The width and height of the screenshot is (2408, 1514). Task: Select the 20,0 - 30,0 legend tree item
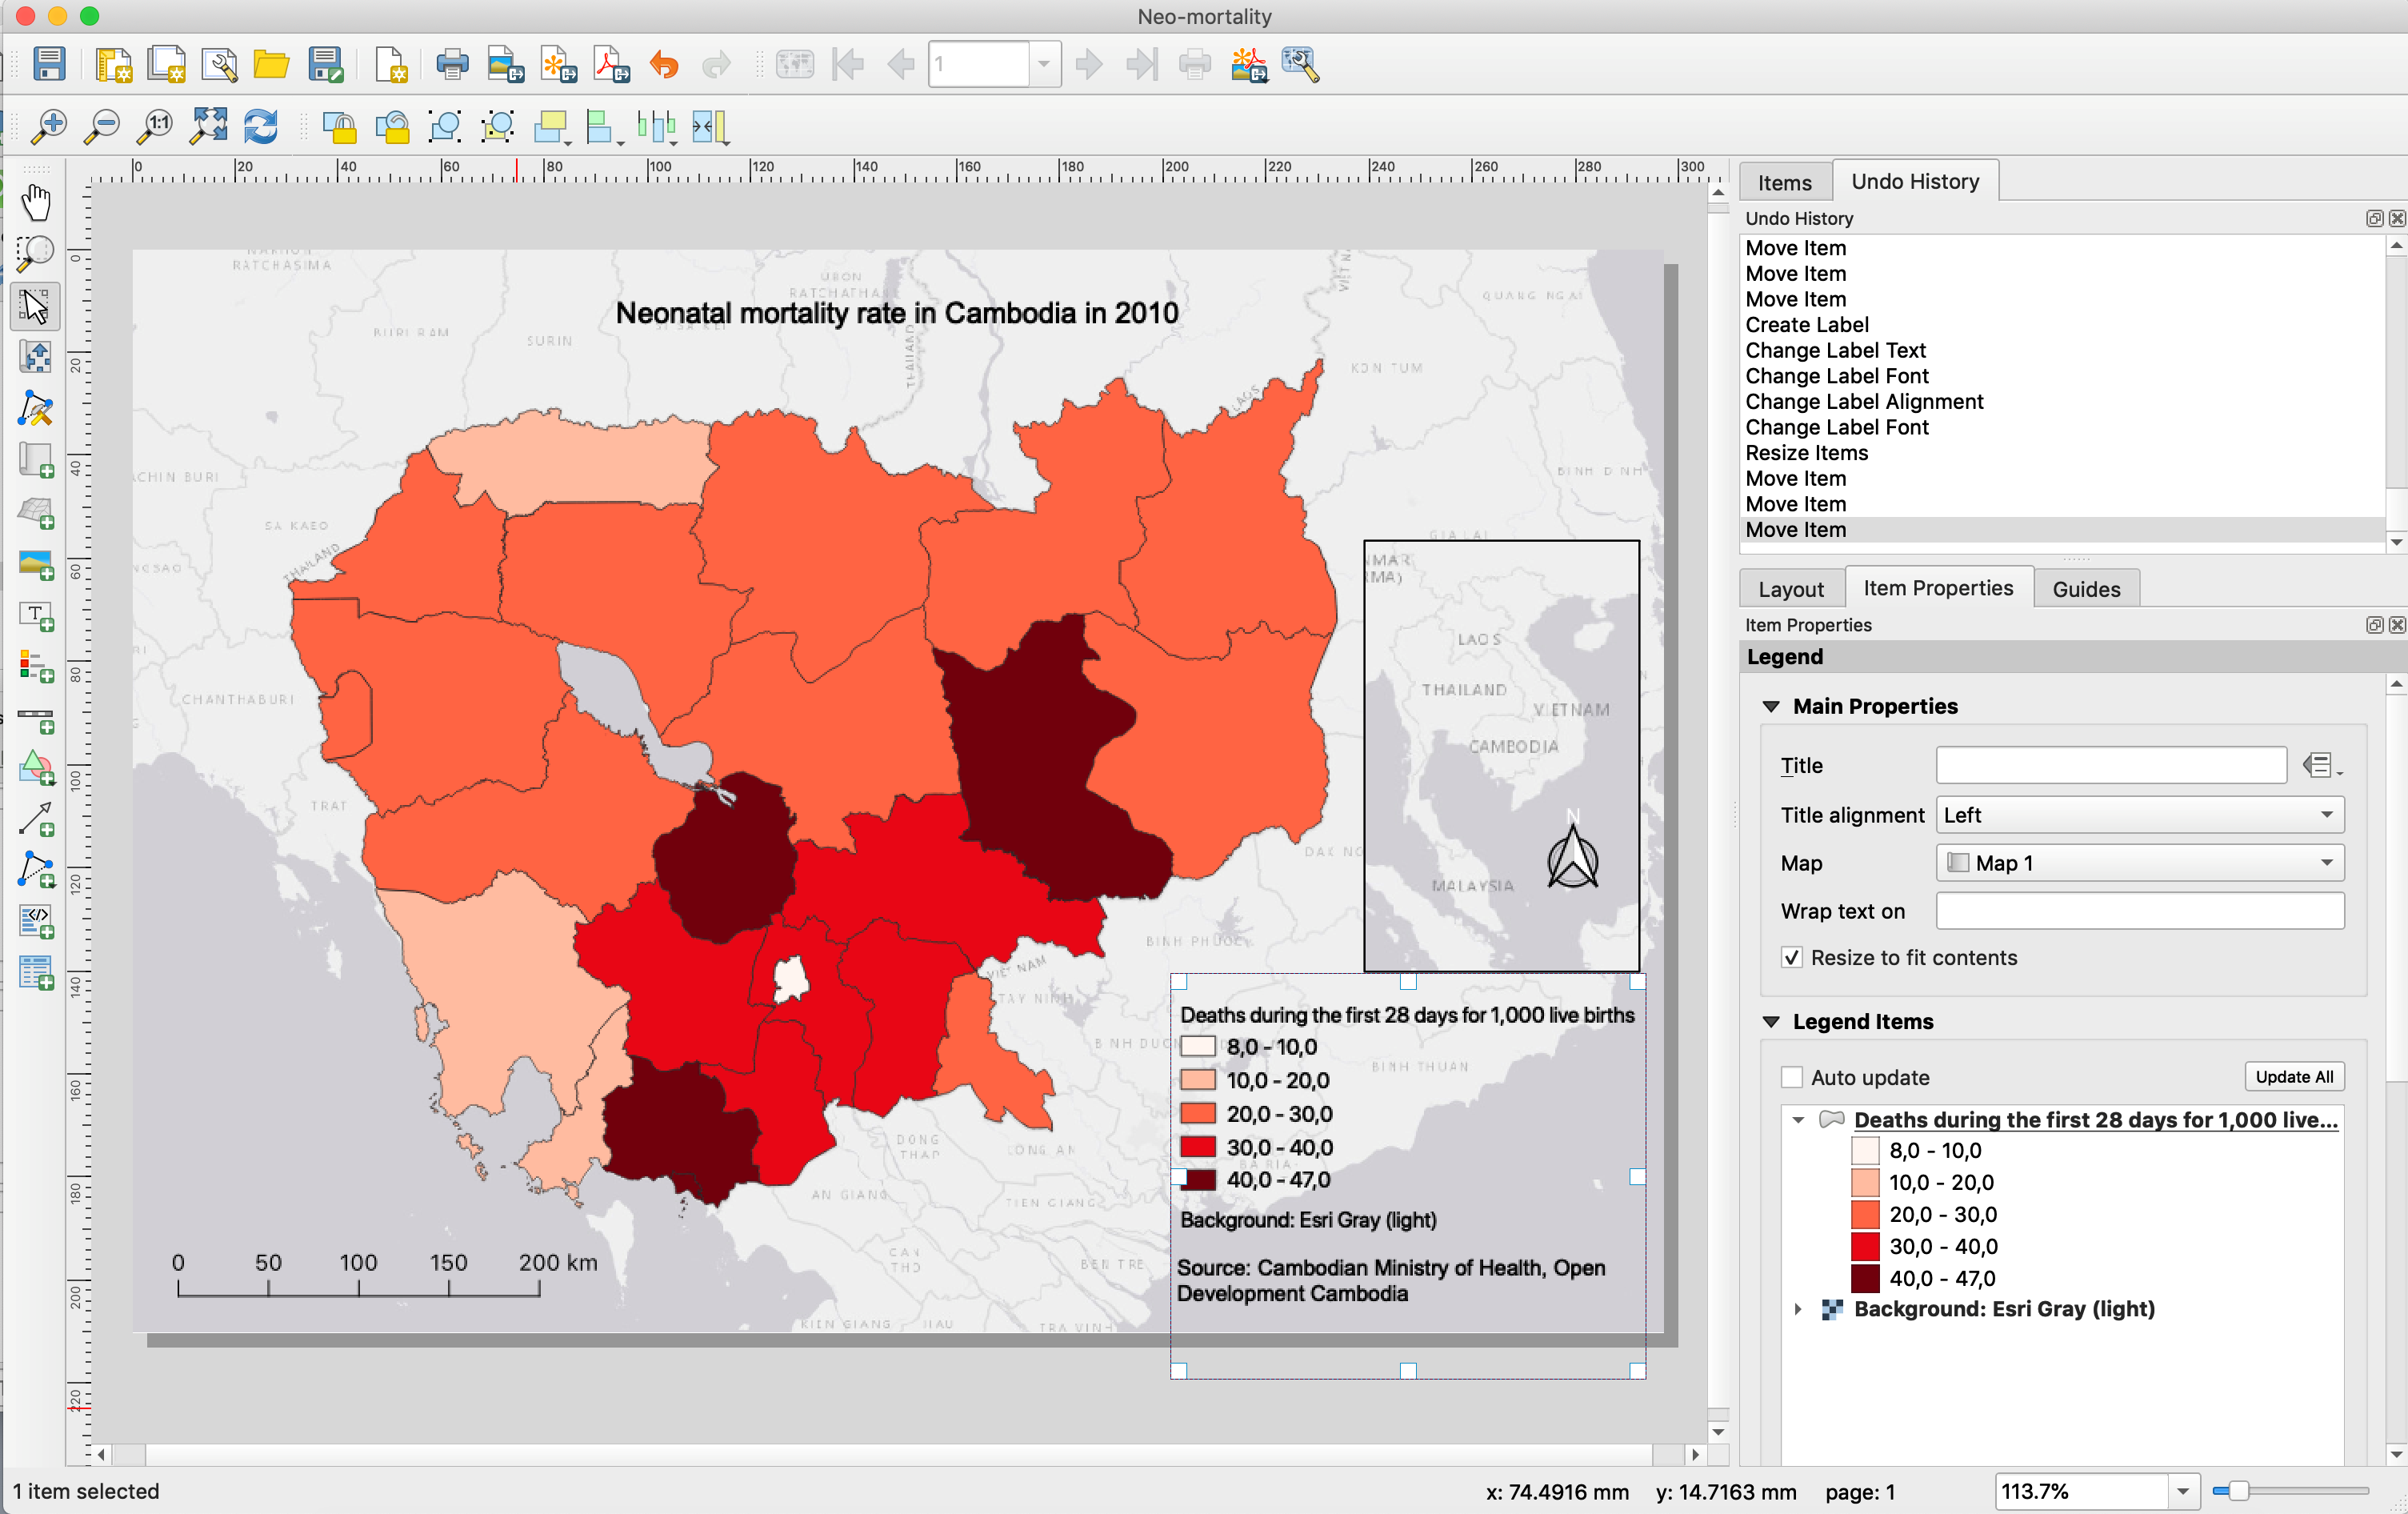[x=1943, y=1215]
